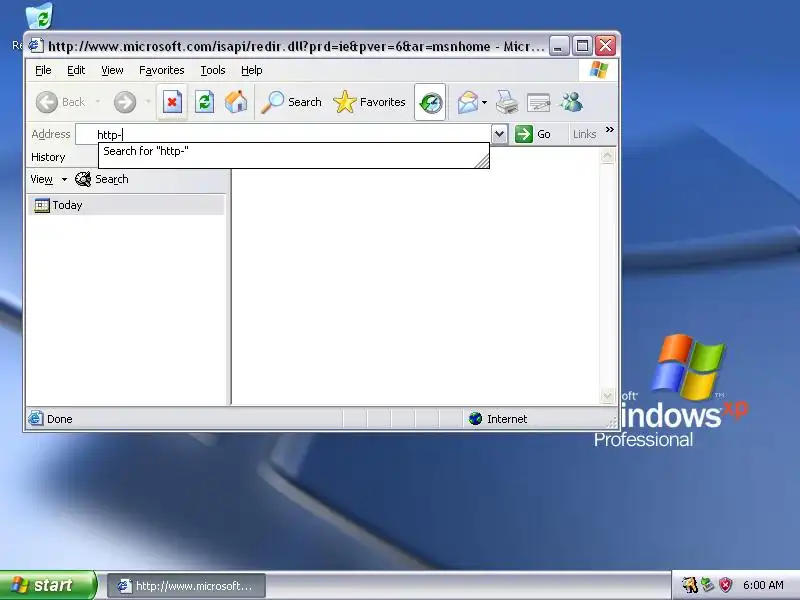Click the Print printer icon
The width and height of the screenshot is (800, 600).
coord(507,102)
